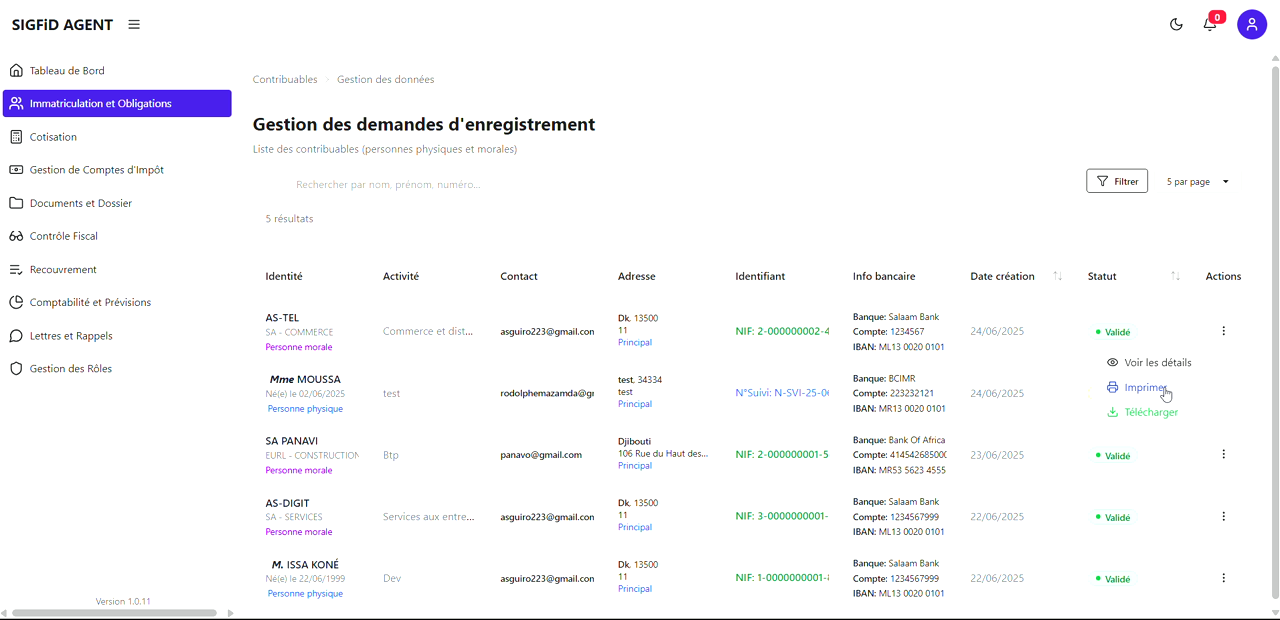Viewport: 1280px width, 620px height.
Task: Open row actions for M. ISSA KONÉ
Action: (1223, 578)
